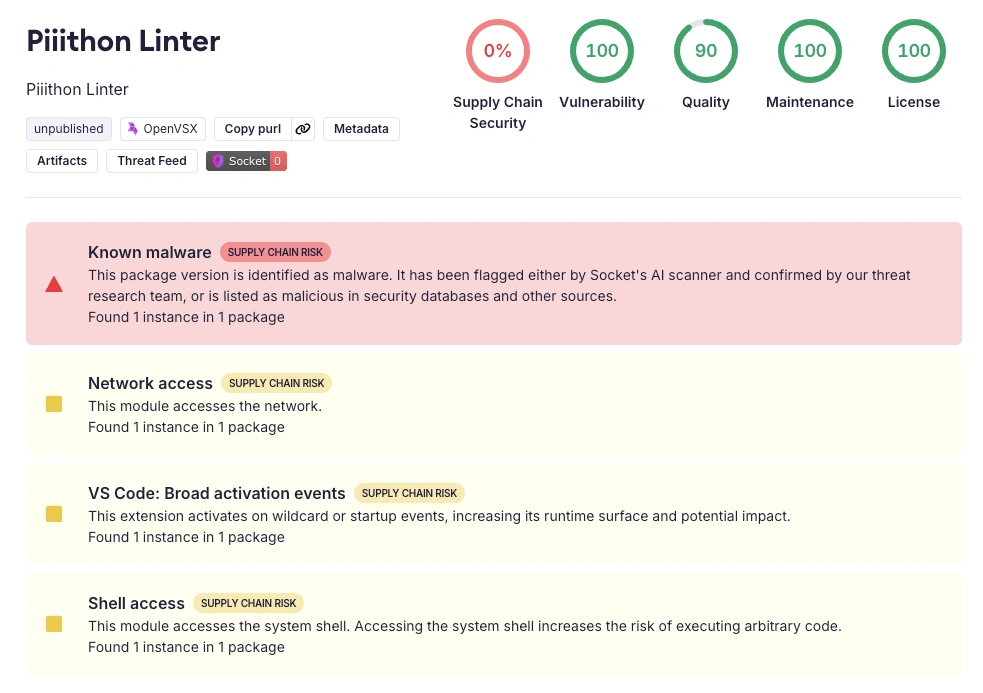Click the yellow Shell access square icon
This screenshot has height=693, width=983.
click(x=54, y=624)
